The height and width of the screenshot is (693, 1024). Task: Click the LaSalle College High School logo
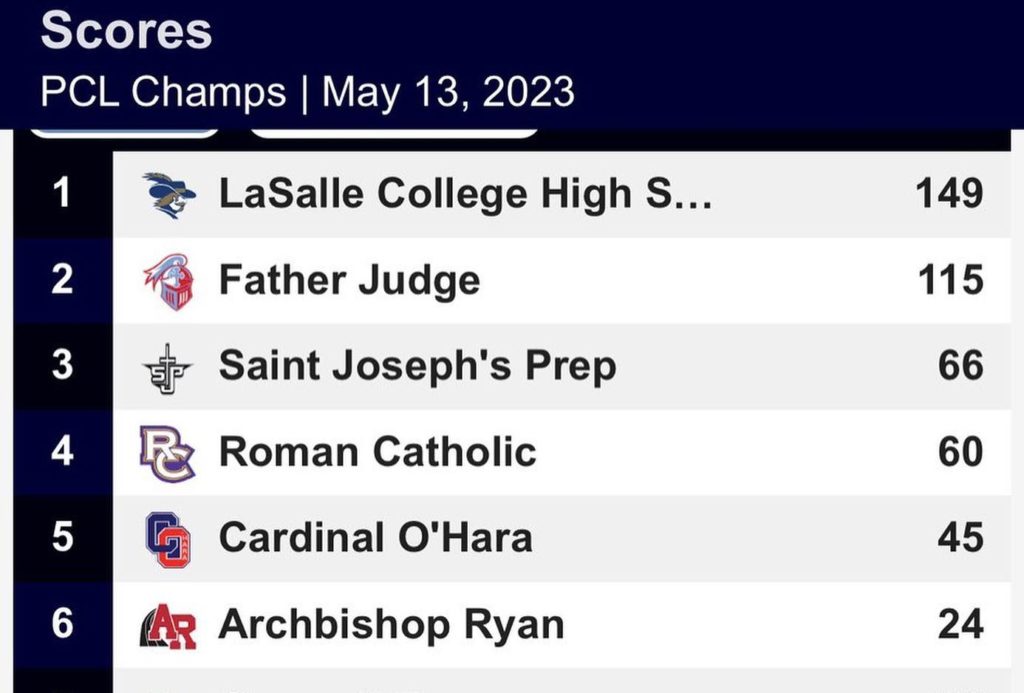pyautogui.click(x=168, y=194)
